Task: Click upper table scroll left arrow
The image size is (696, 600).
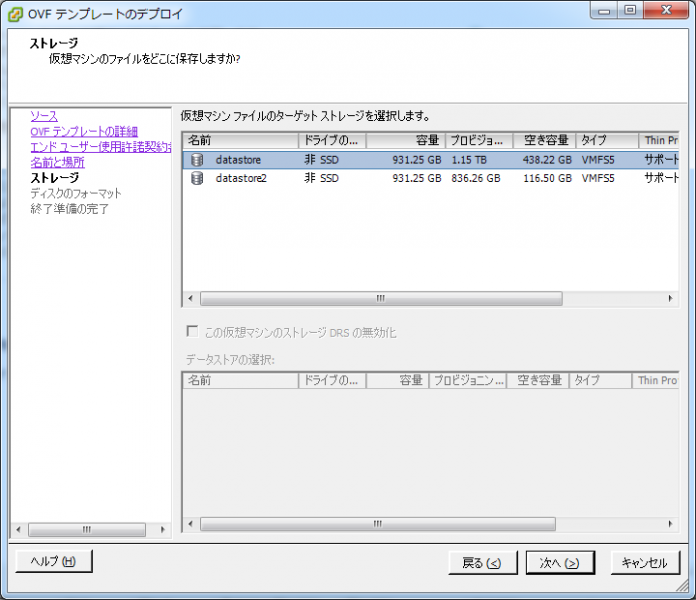Action: pos(191,298)
